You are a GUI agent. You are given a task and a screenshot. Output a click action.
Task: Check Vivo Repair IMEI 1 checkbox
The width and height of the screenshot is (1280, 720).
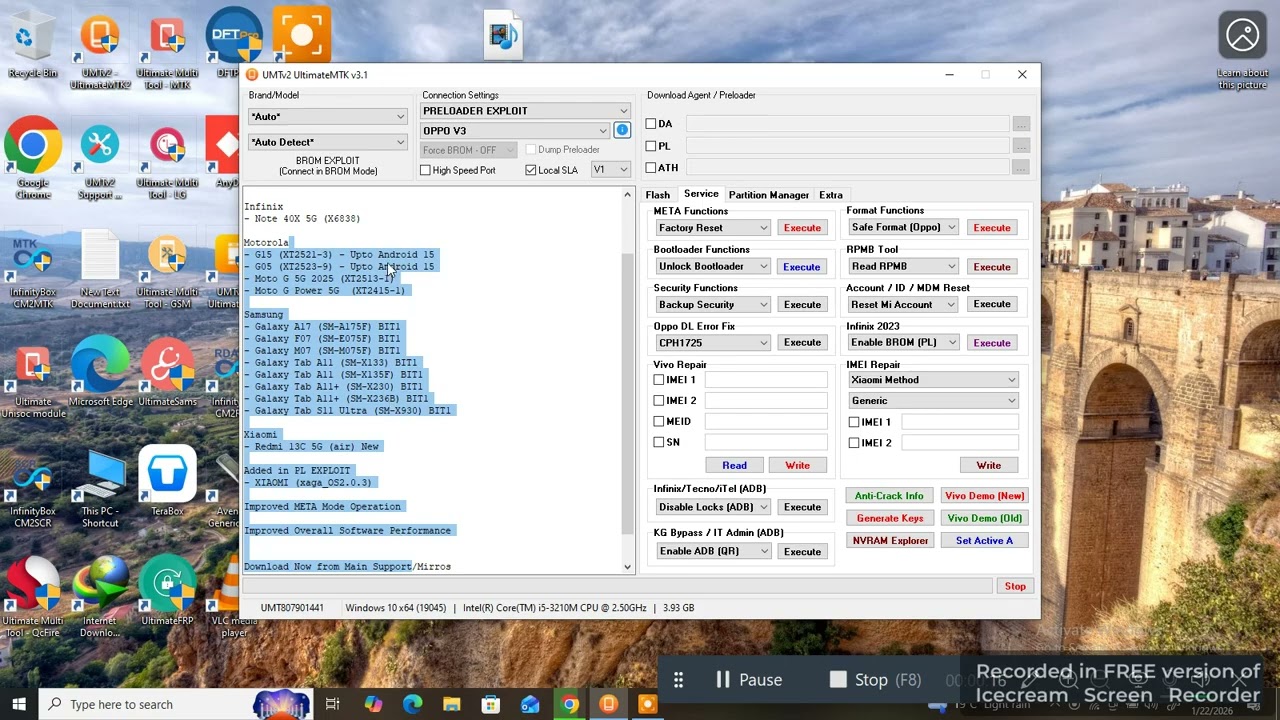(659, 380)
